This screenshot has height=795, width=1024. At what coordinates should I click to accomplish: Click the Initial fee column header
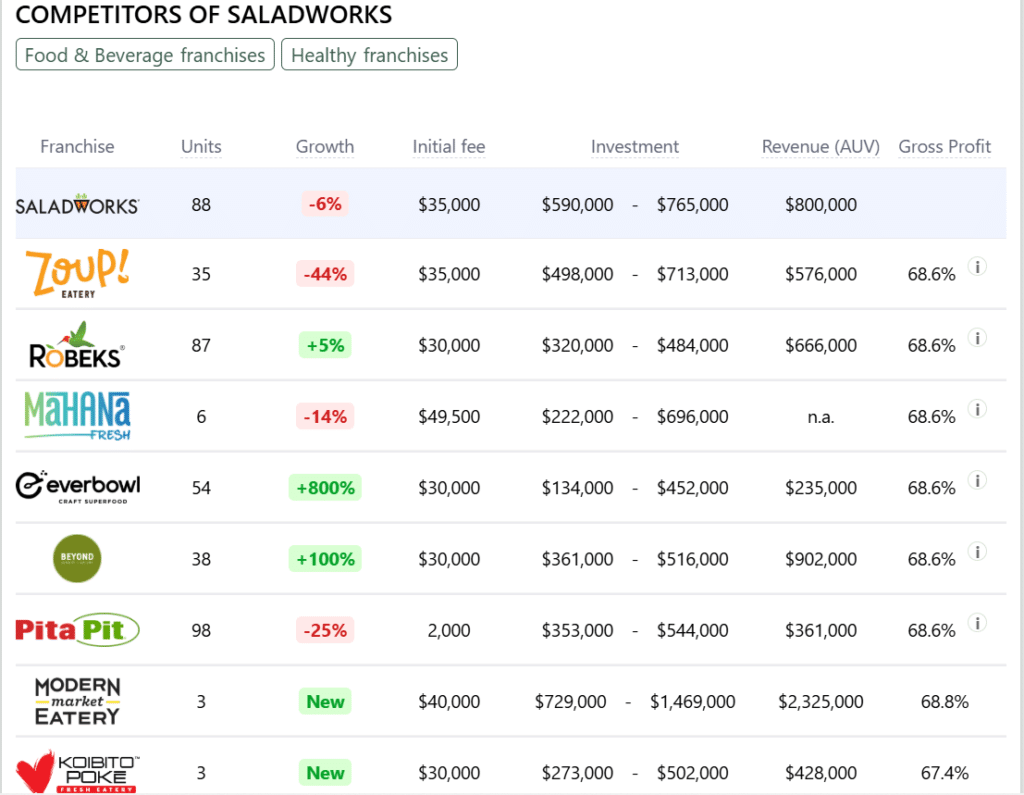click(x=448, y=147)
